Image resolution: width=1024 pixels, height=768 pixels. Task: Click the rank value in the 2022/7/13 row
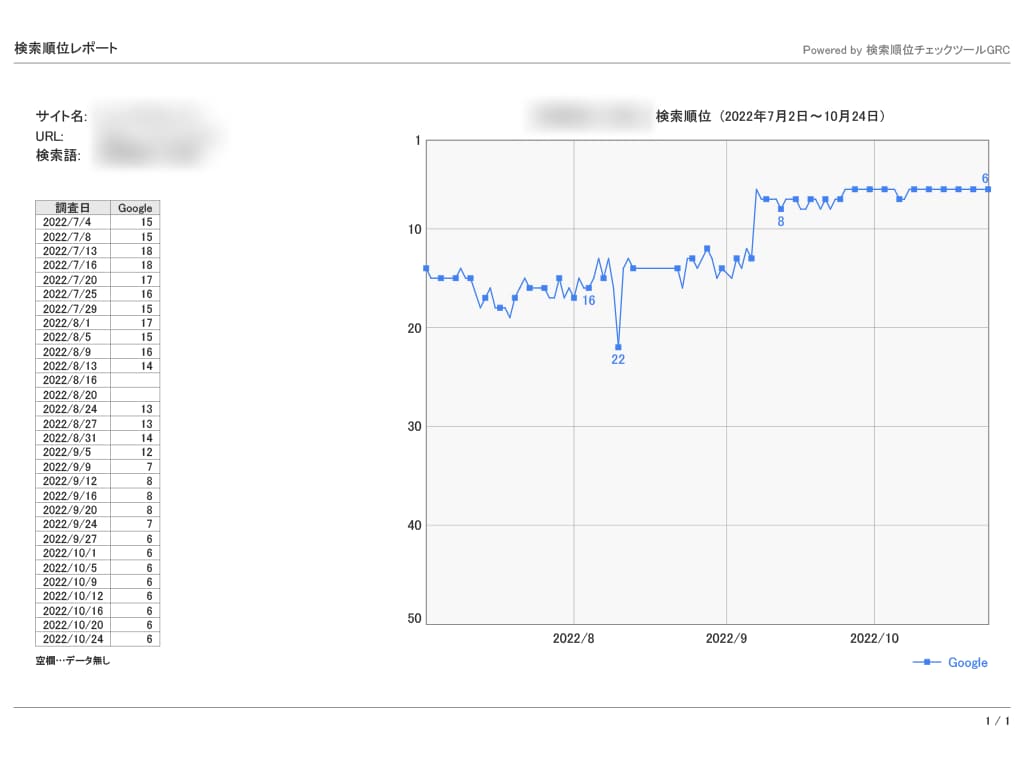(146, 251)
